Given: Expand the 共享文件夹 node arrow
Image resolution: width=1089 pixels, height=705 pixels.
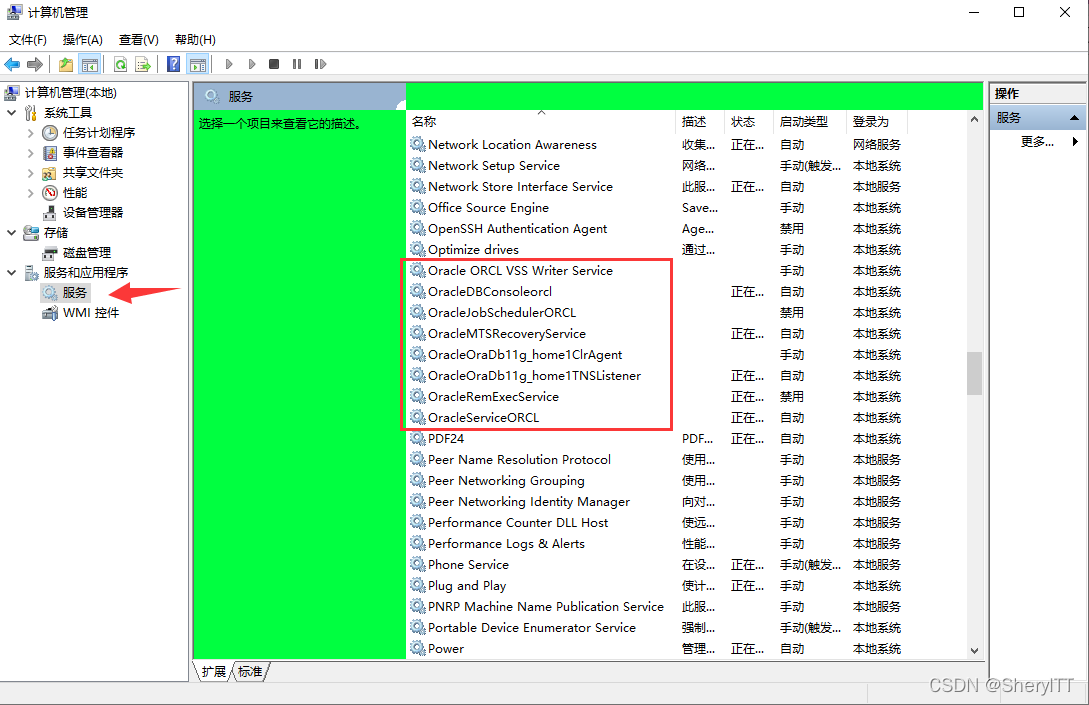Looking at the screenshot, I should 31,173.
